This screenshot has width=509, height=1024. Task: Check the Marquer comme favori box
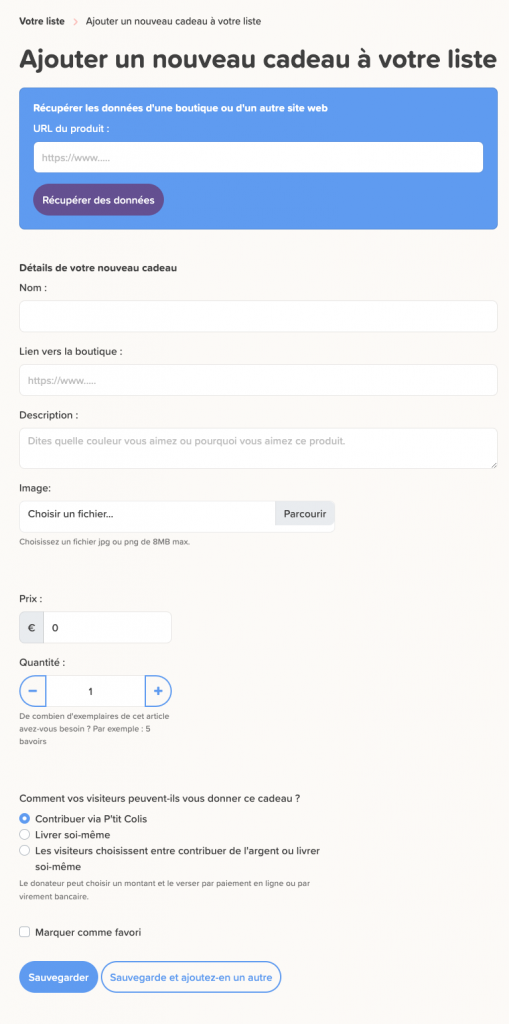coord(25,932)
